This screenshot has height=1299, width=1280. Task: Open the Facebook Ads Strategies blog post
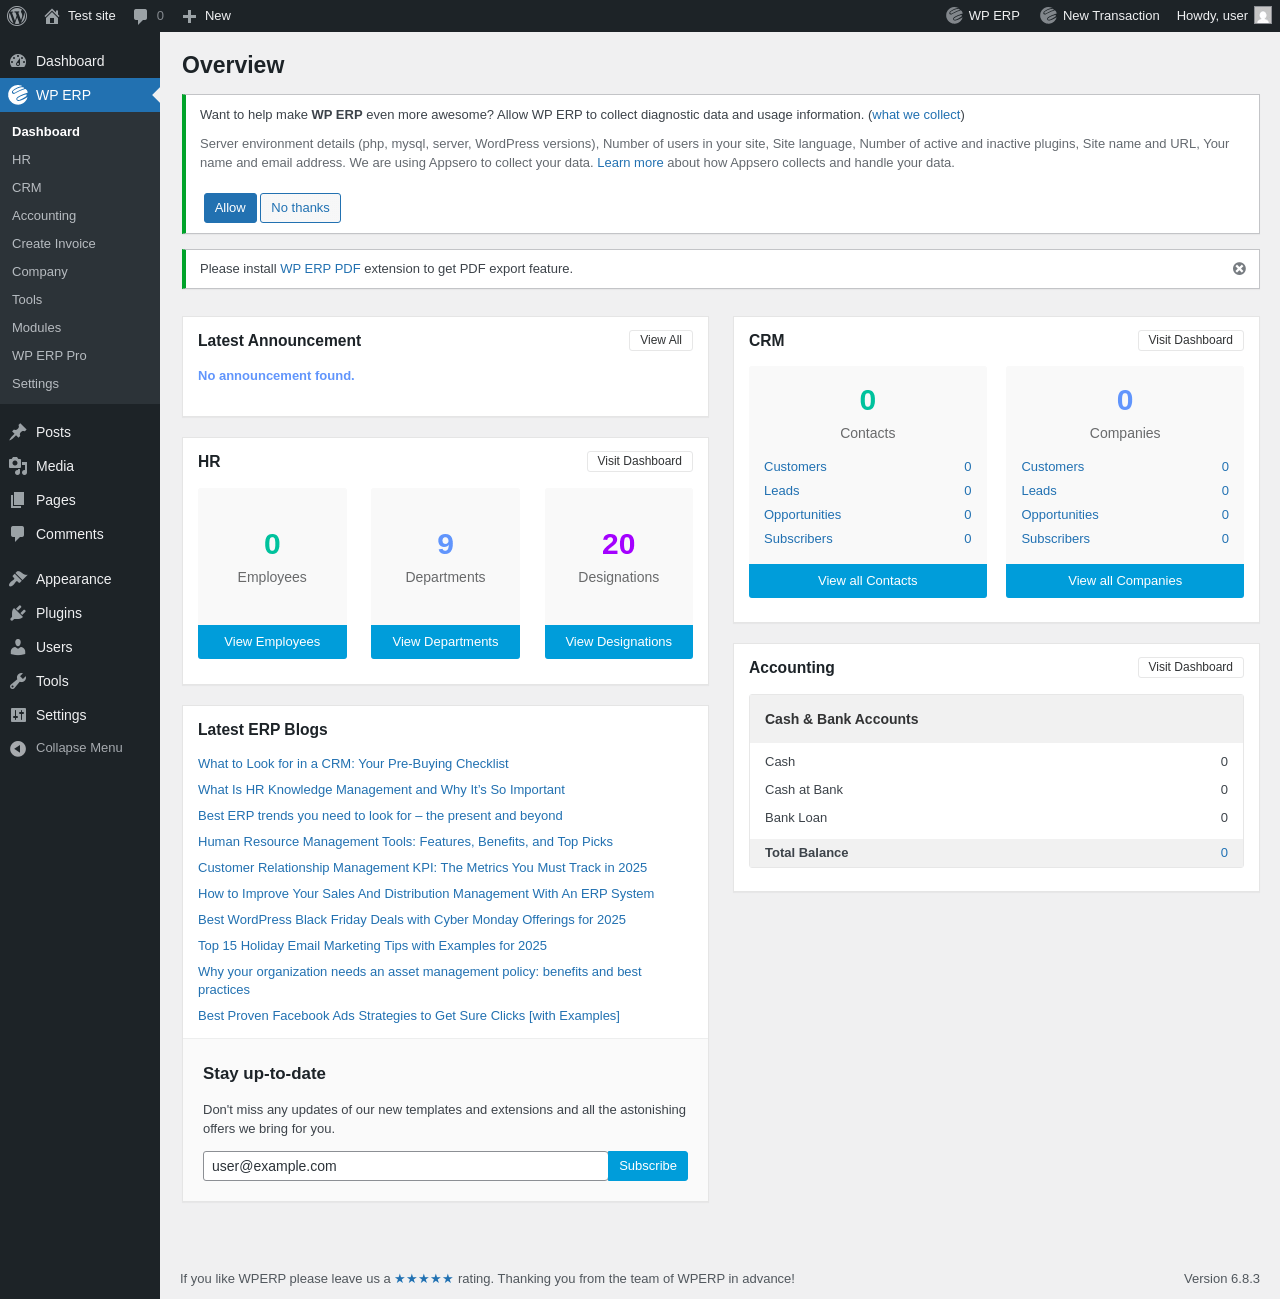[x=409, y=1016]
